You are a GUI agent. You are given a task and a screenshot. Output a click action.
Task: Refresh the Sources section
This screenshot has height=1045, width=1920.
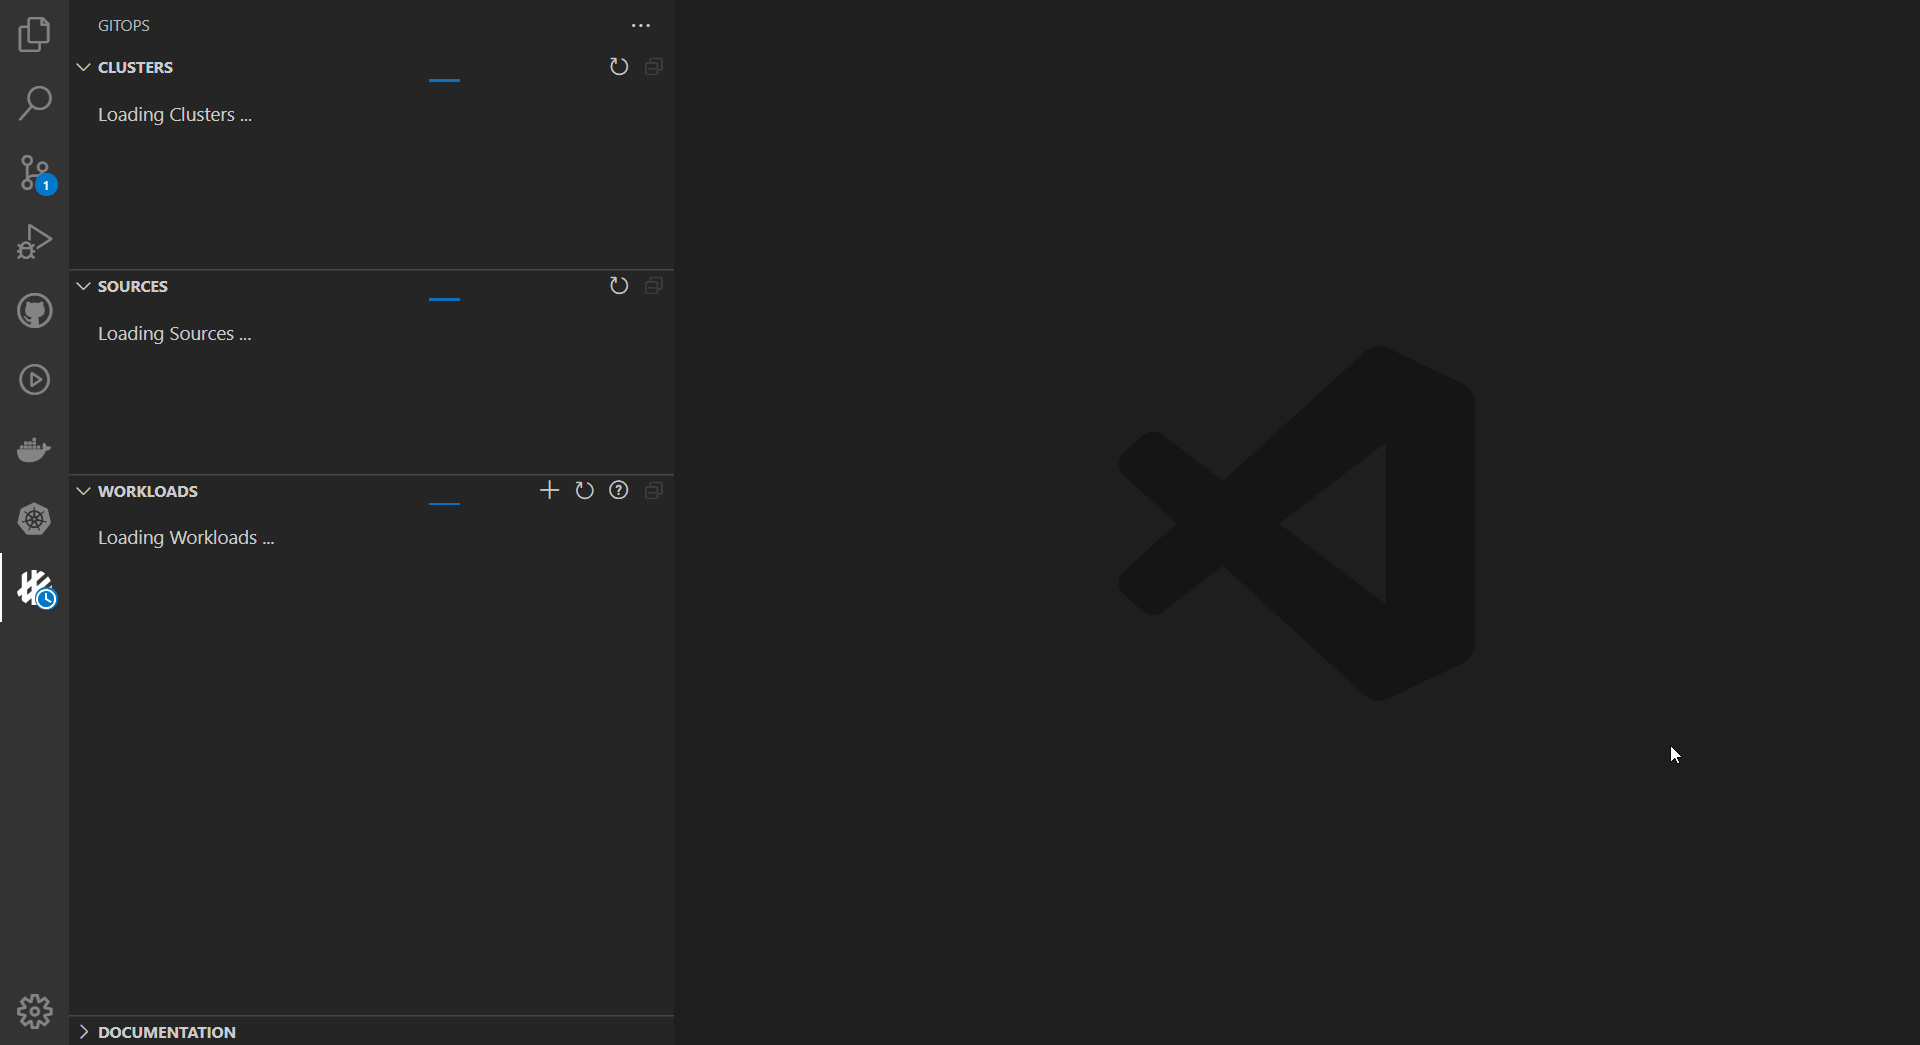(x=619, y=286)
